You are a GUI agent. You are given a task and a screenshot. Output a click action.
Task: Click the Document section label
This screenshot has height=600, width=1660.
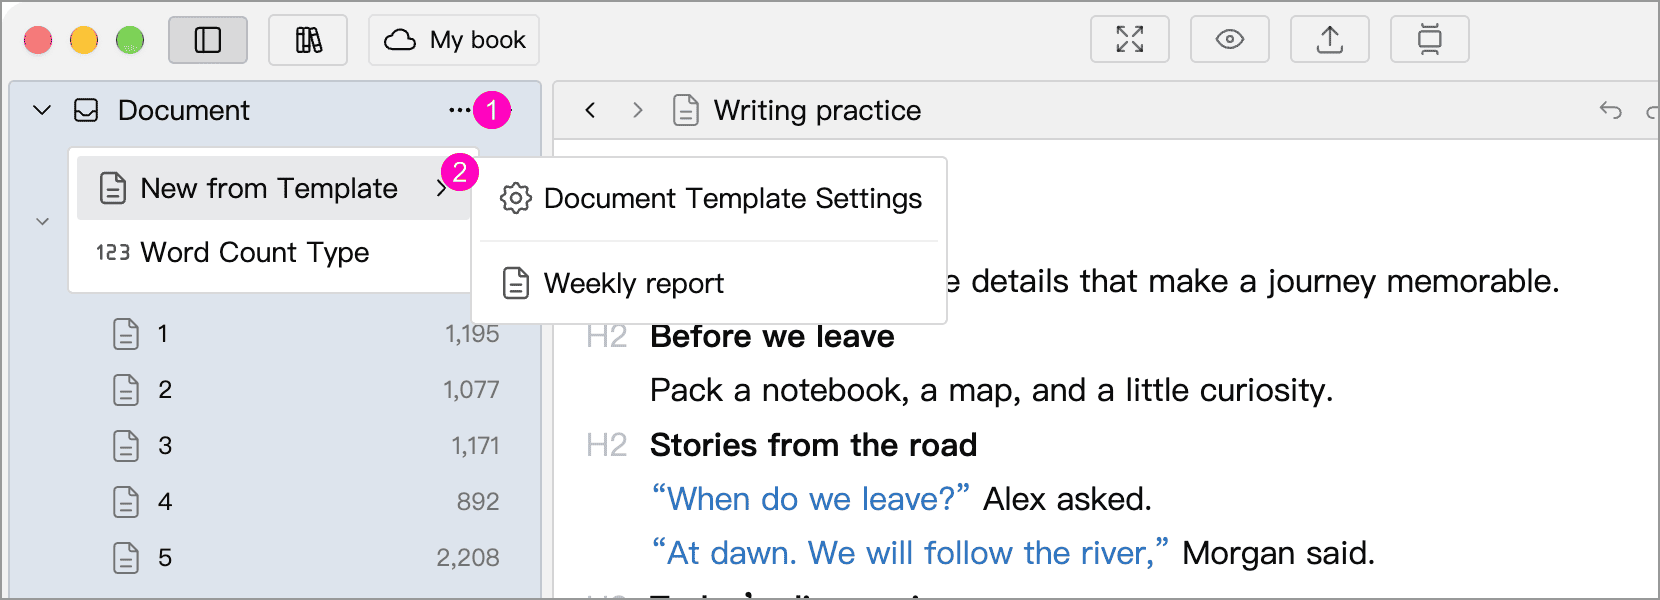tap(184, 110)
